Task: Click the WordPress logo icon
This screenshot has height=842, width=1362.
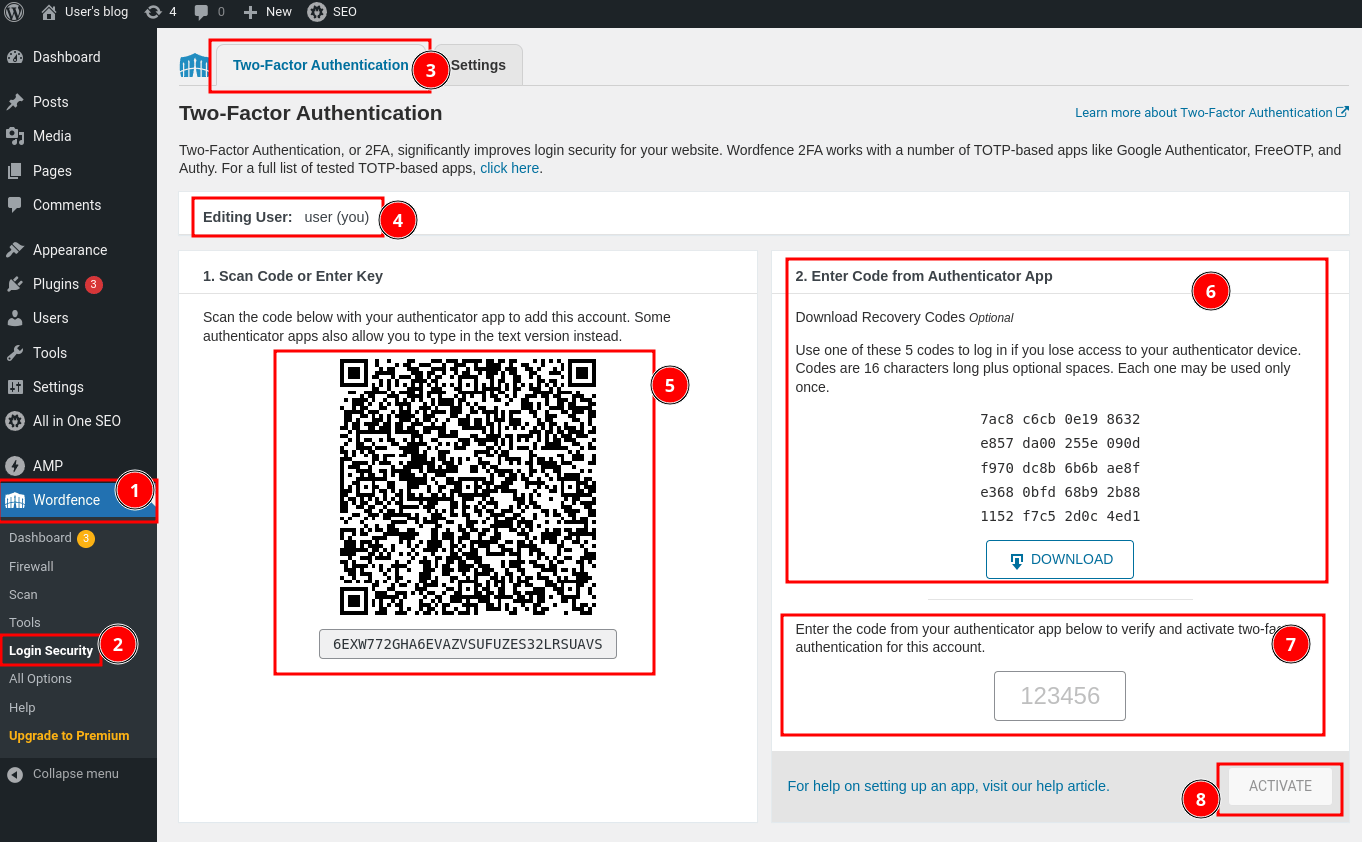Action: [x=14, y=12]
